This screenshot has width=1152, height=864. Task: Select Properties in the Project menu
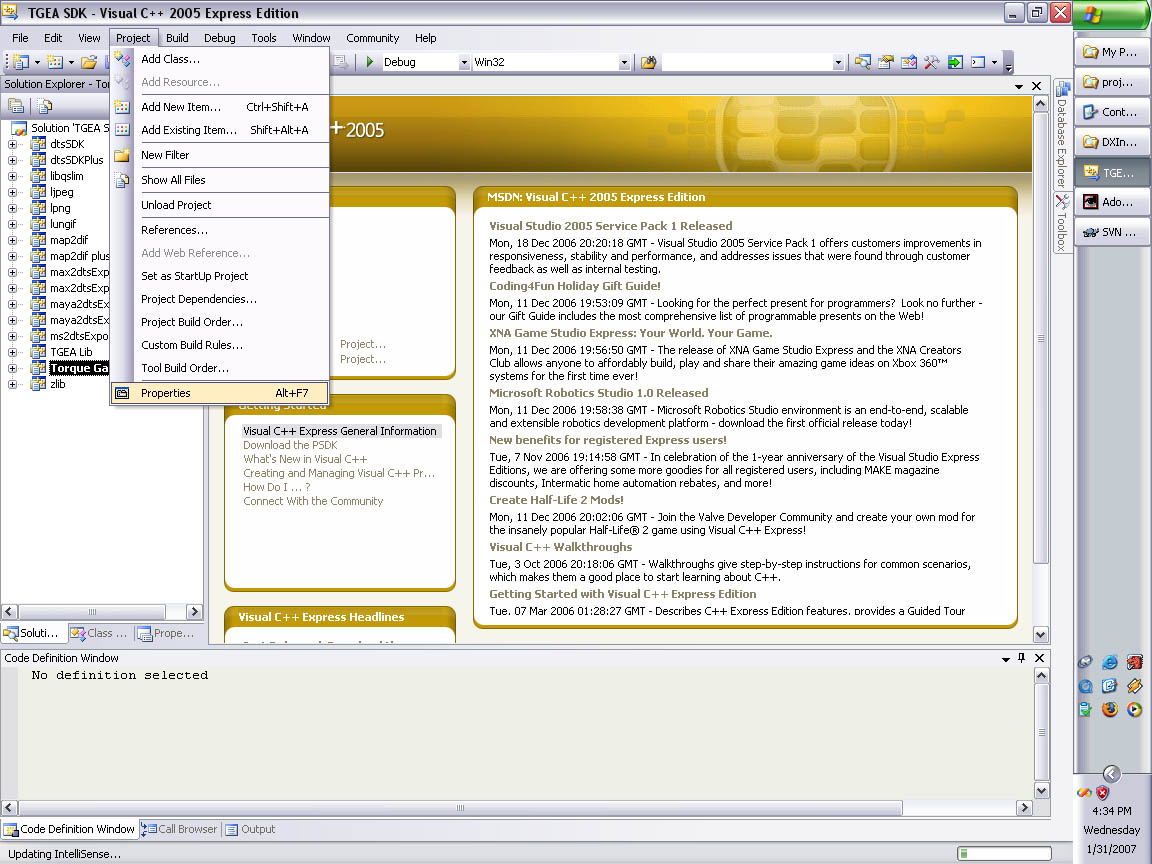[220, 393]
